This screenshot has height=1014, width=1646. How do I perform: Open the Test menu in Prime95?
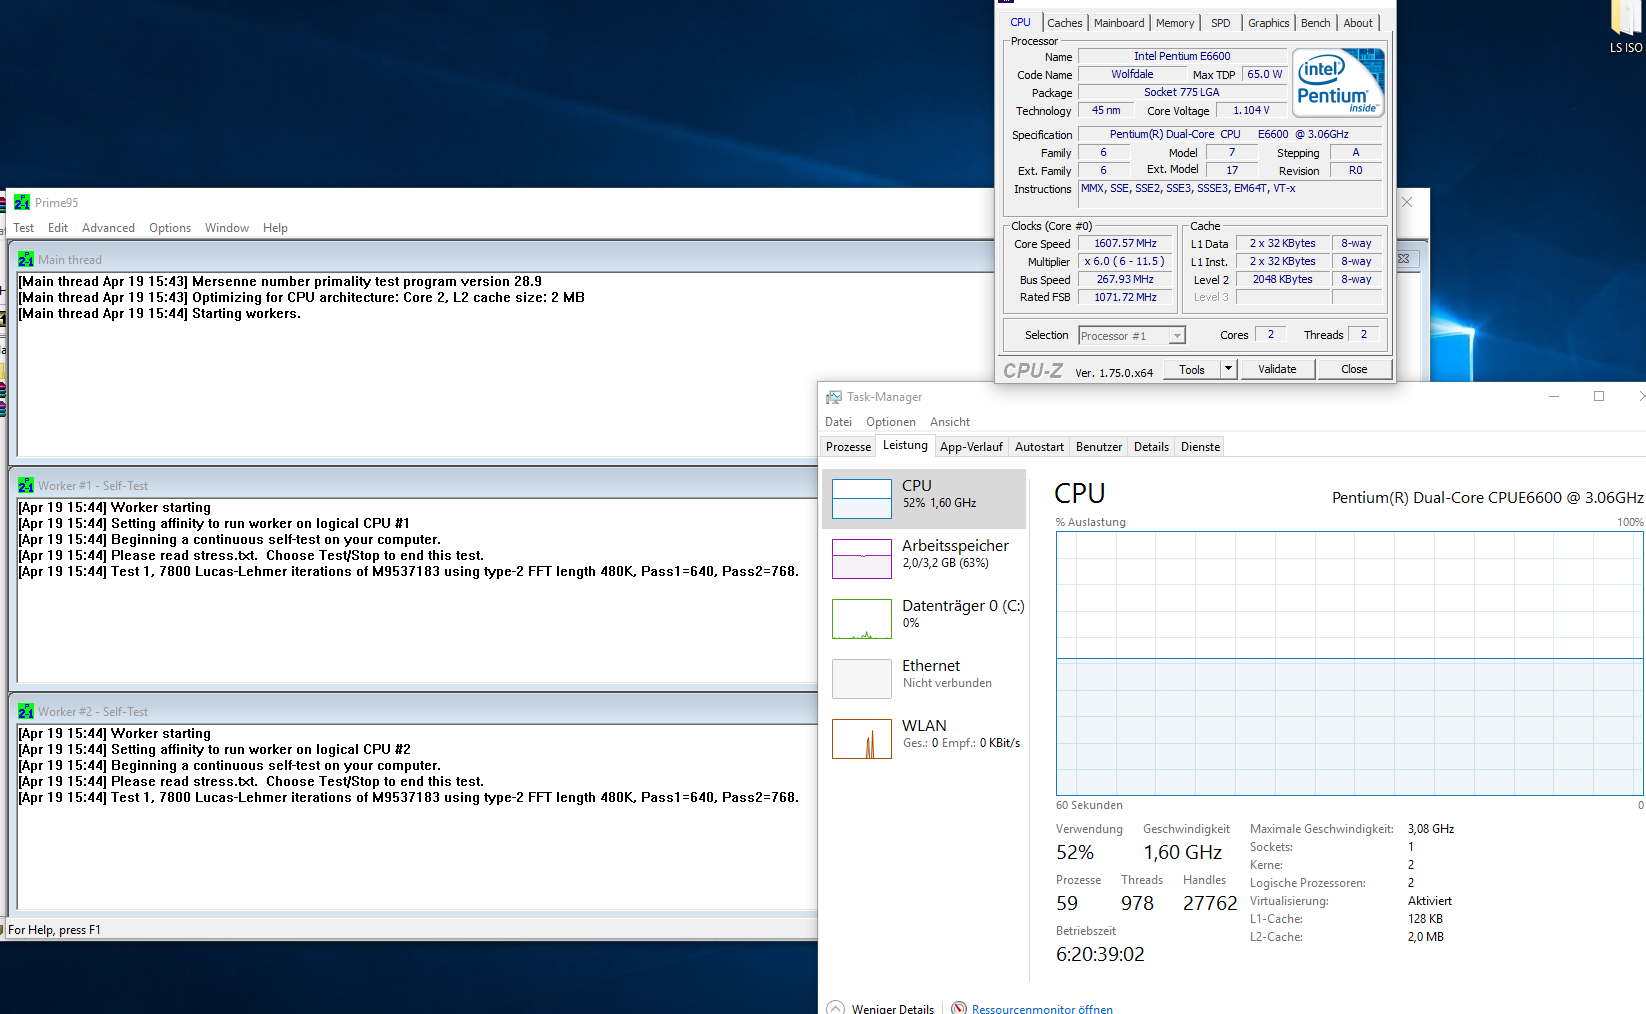(24, 228)
